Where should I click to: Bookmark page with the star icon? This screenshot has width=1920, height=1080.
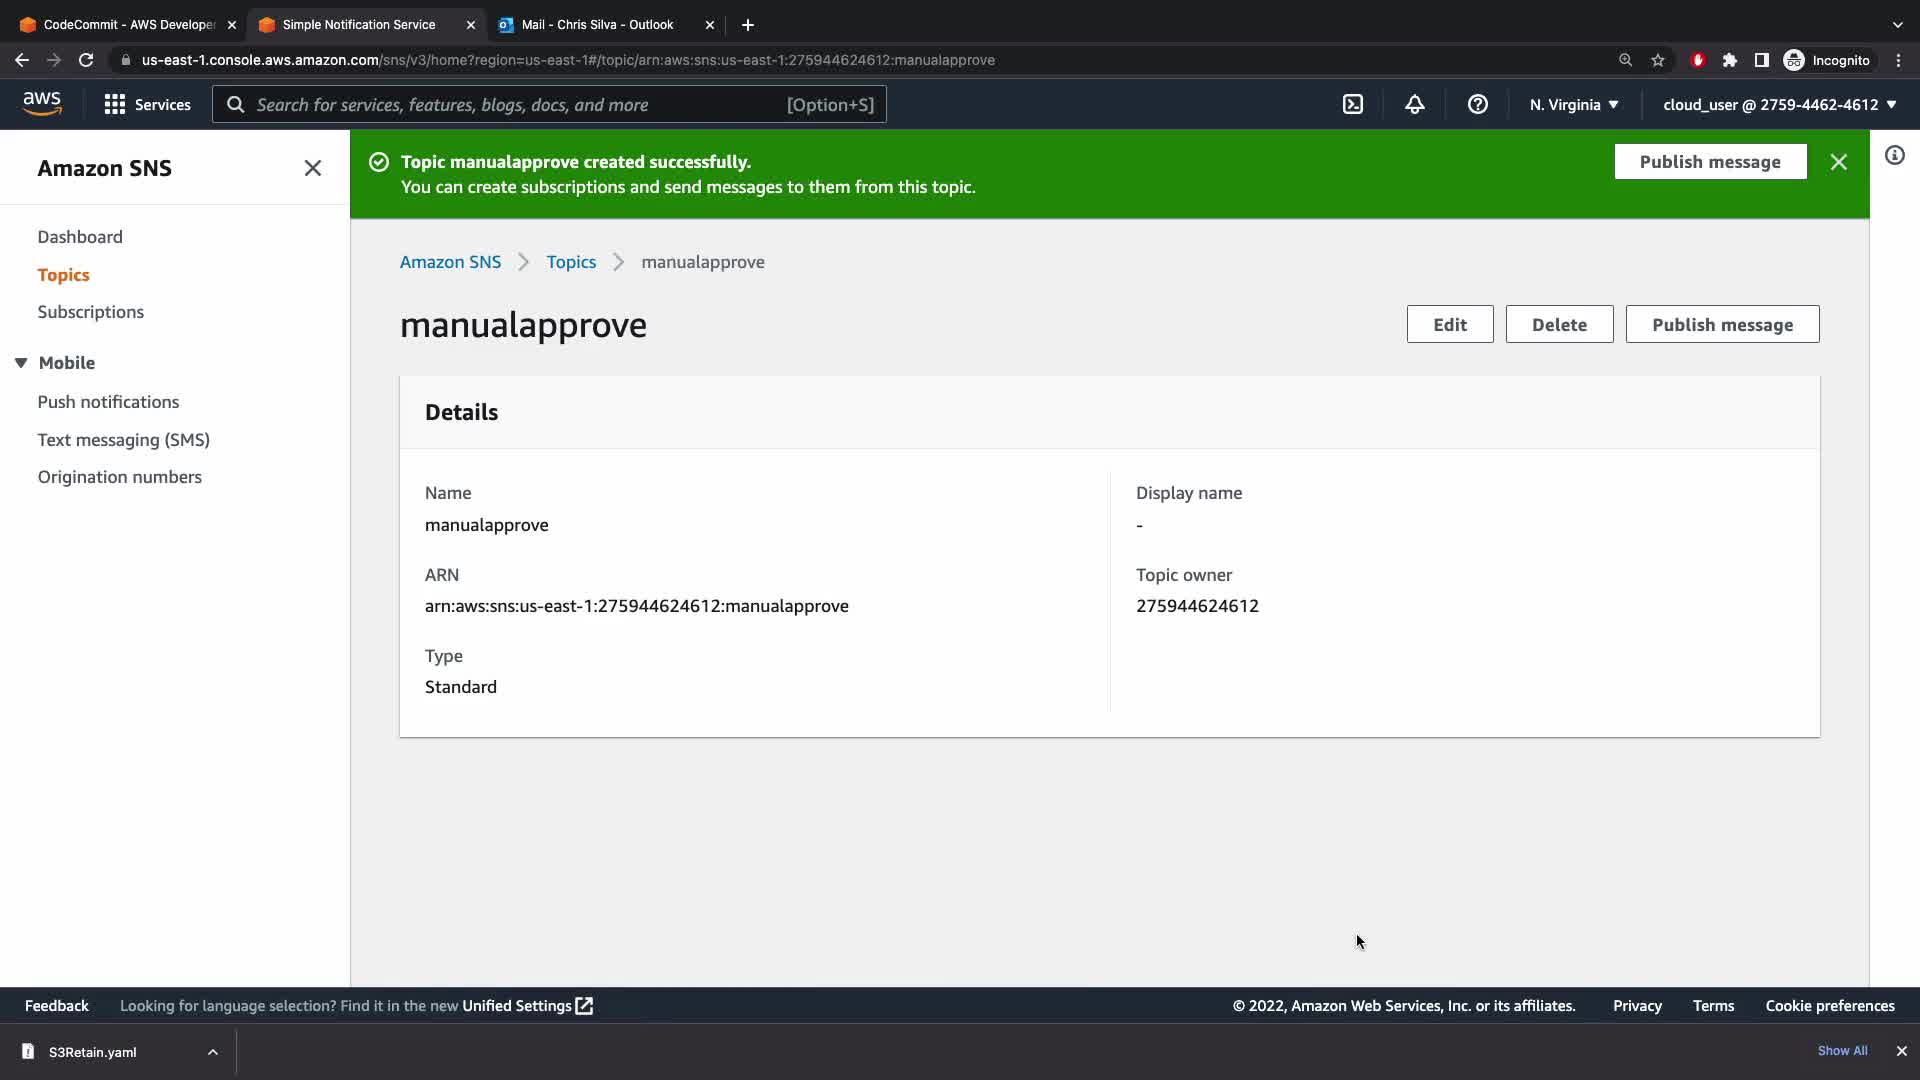[x=1658, y=60]
